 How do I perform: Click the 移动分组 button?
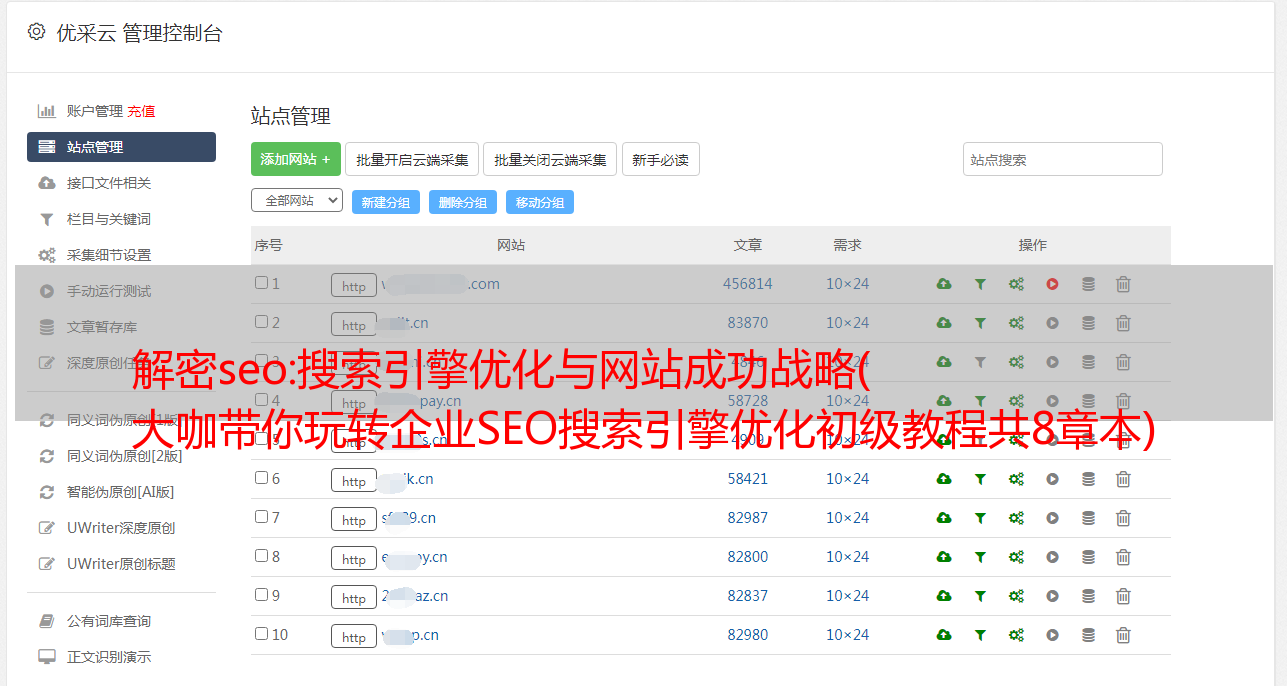540,202
